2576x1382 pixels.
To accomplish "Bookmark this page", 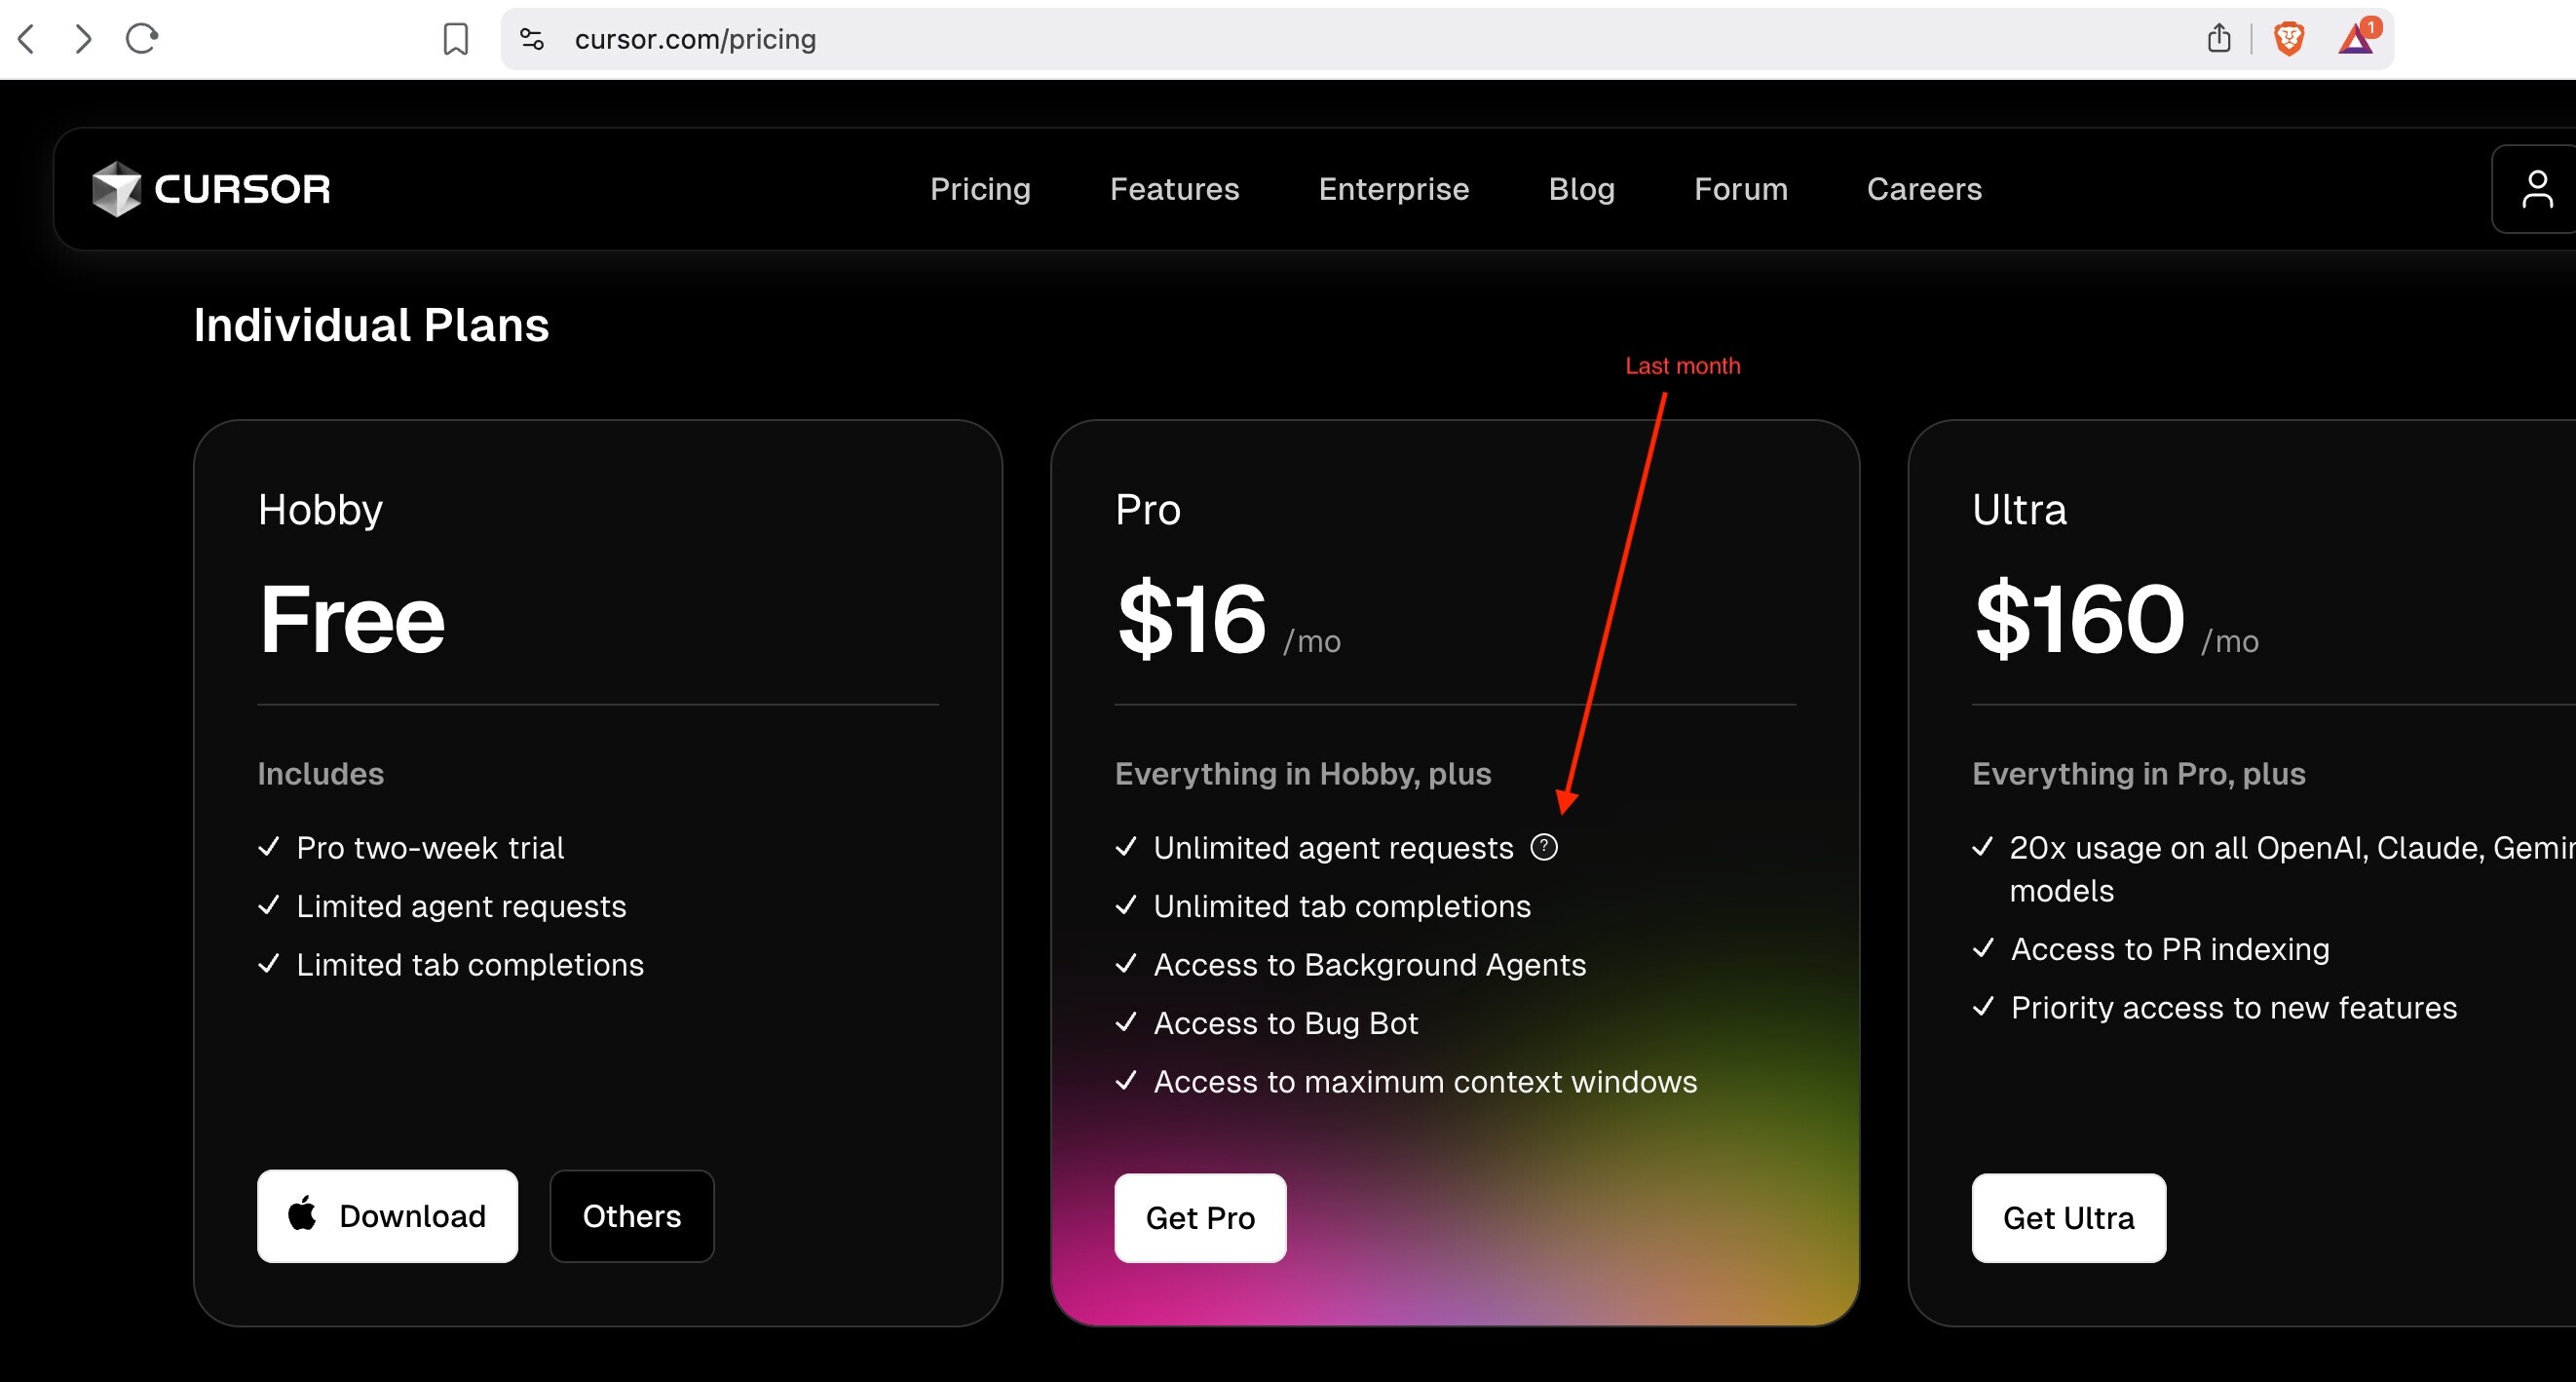I will 455,39.
